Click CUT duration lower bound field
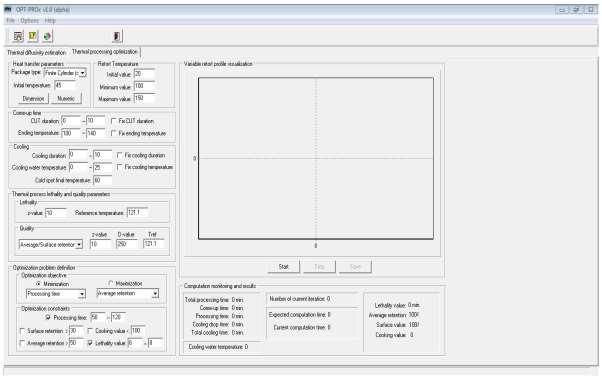The width and height of the screenshot is (602, 380). pos(71,121)
